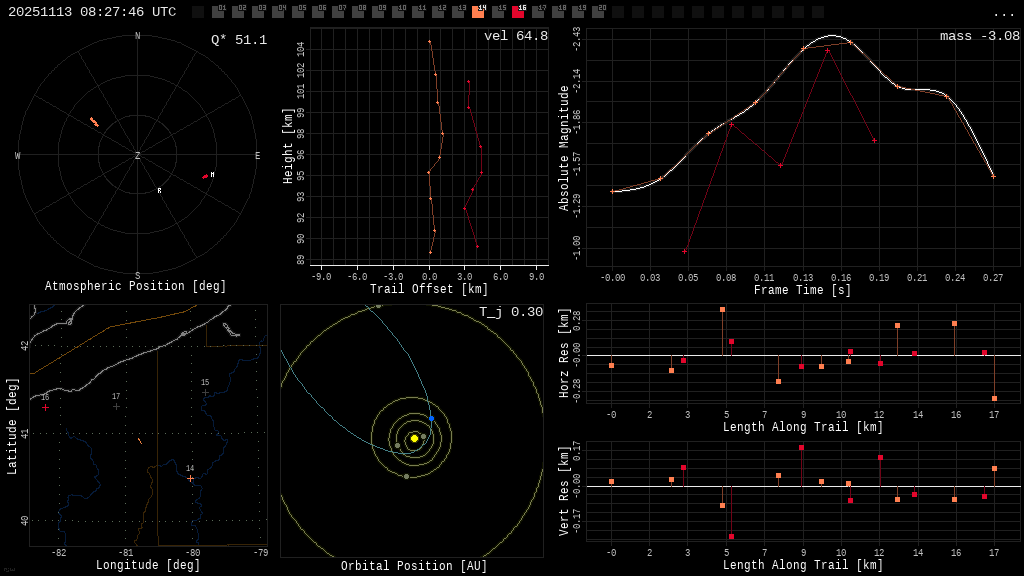The width and height of the screenshot is (1024, 576).
Task: Select station indicator box 07
Action: (x=338, y=12)
